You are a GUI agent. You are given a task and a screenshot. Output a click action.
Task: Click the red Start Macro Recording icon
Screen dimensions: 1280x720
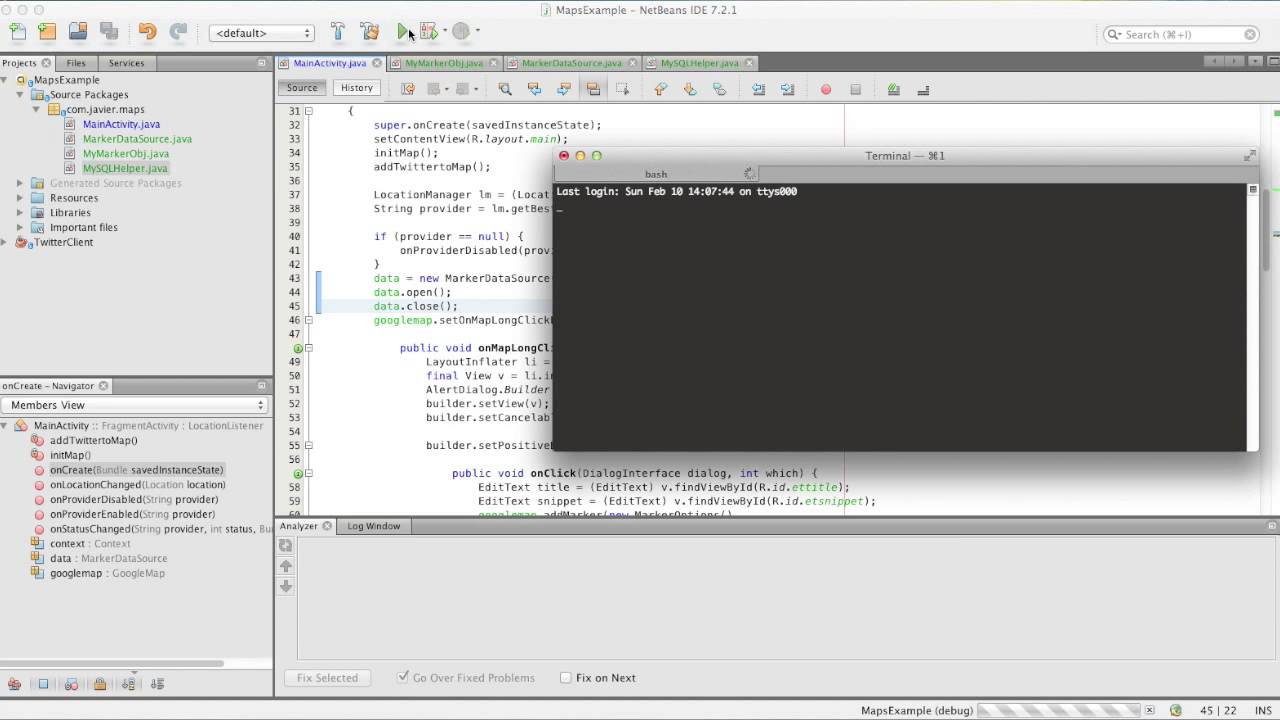click(x=826, y=89)
